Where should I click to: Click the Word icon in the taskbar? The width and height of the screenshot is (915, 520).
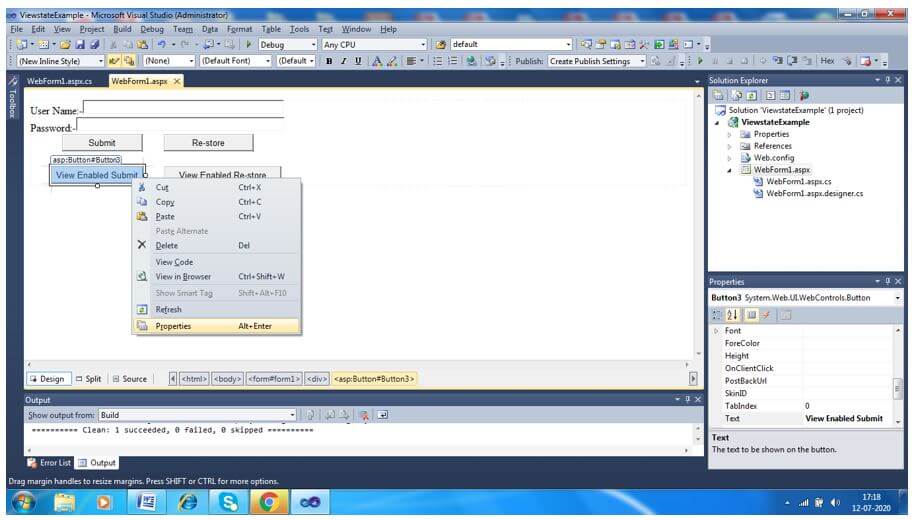tap(146, 502)
